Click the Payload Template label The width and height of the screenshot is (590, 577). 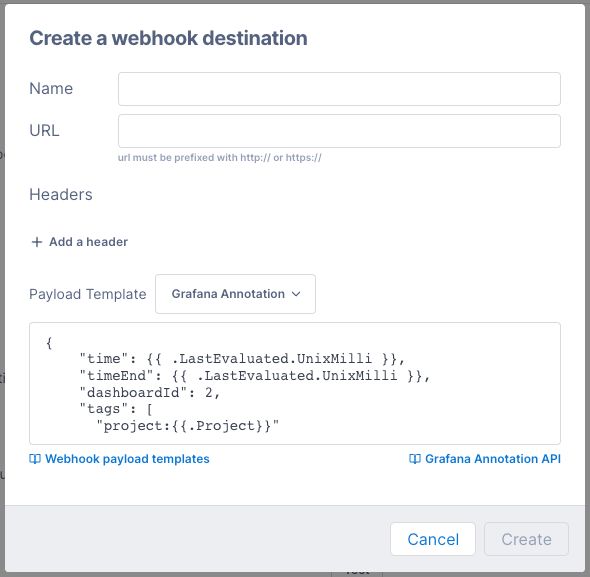tap(88, 294)
